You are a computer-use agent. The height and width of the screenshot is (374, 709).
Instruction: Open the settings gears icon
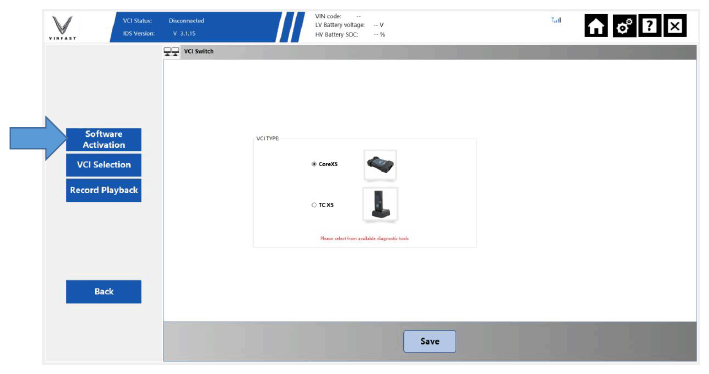tap(623, 26)
